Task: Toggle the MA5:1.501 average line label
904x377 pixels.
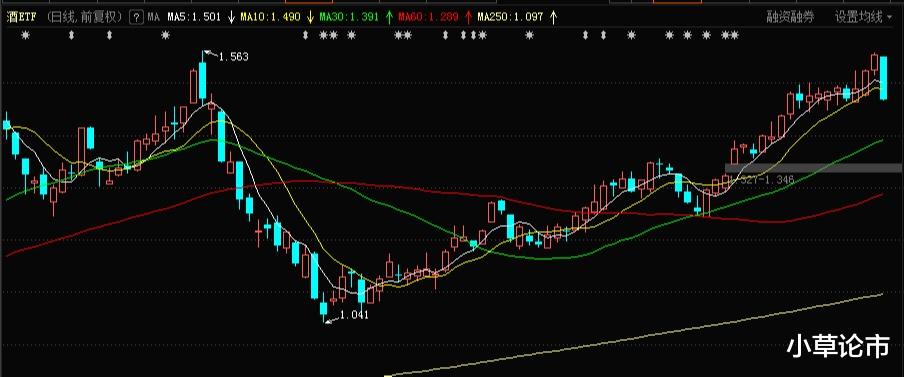Action: coord(194,17)
